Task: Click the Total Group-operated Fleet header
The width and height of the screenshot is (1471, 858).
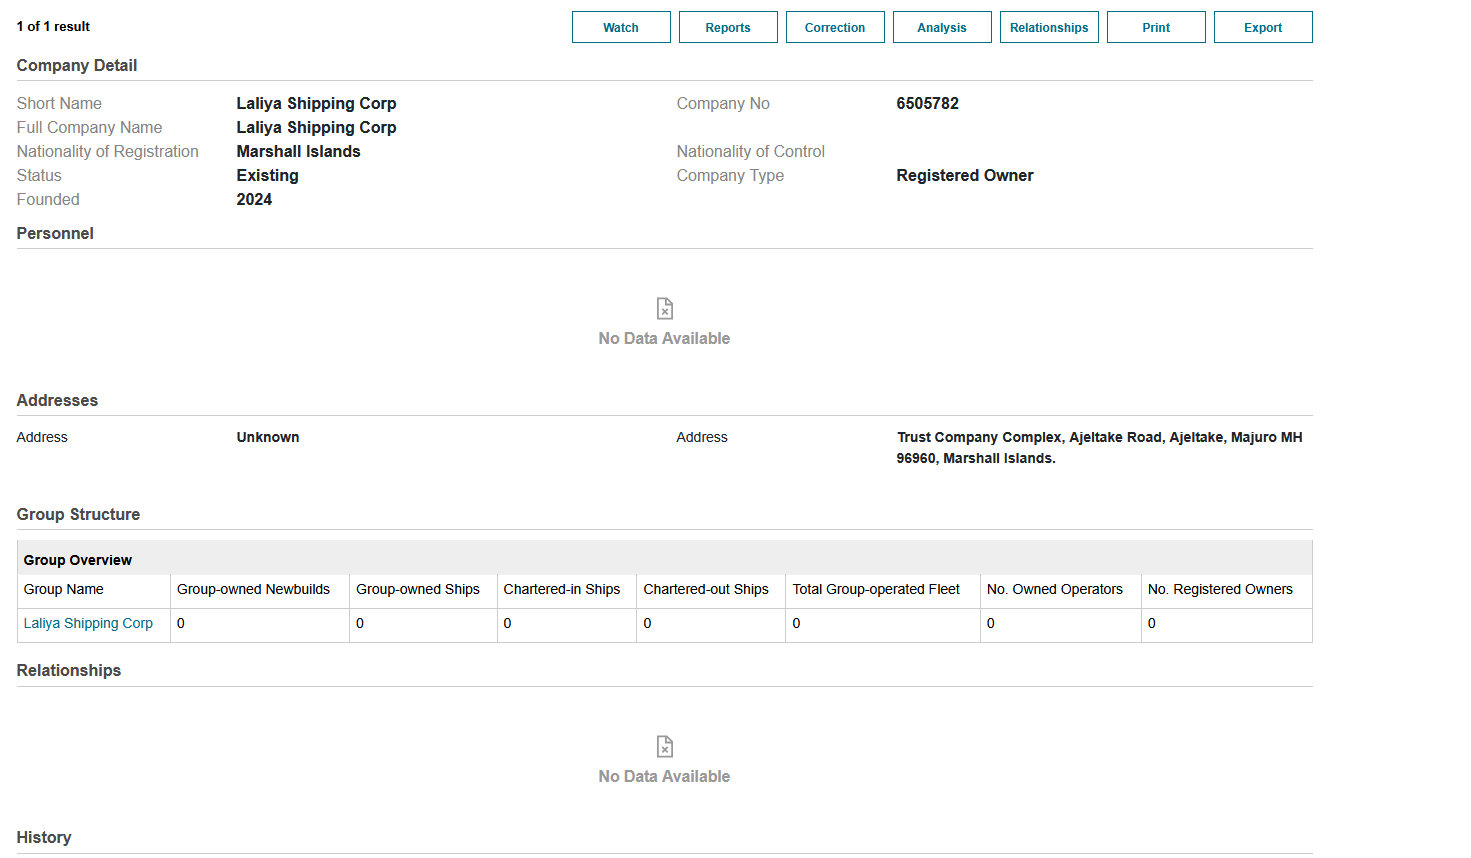Action: tap(876, 589)
